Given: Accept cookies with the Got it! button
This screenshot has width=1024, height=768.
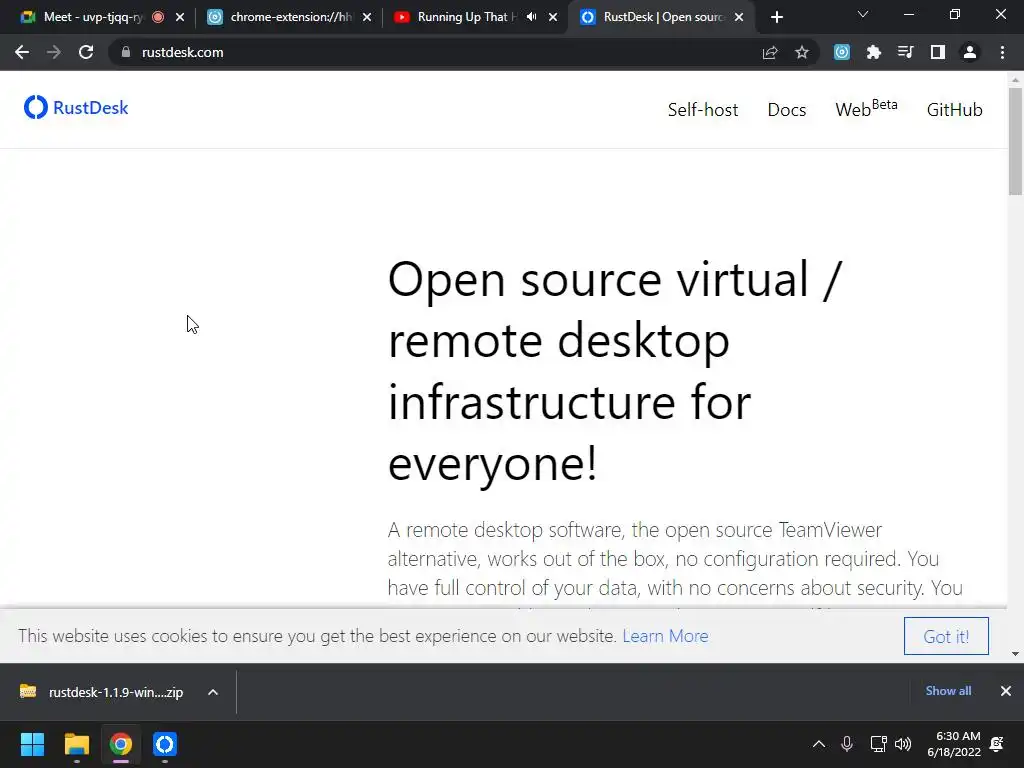Looking at the screenshot, I should tap(946, 636).
